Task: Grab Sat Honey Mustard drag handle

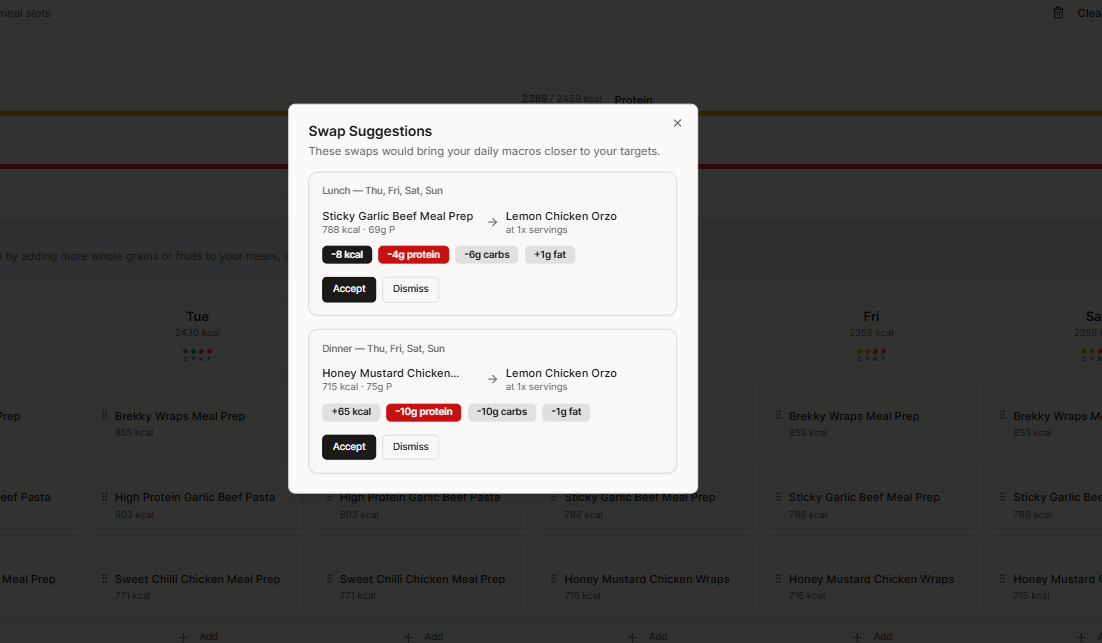Action: point(1002,578)
